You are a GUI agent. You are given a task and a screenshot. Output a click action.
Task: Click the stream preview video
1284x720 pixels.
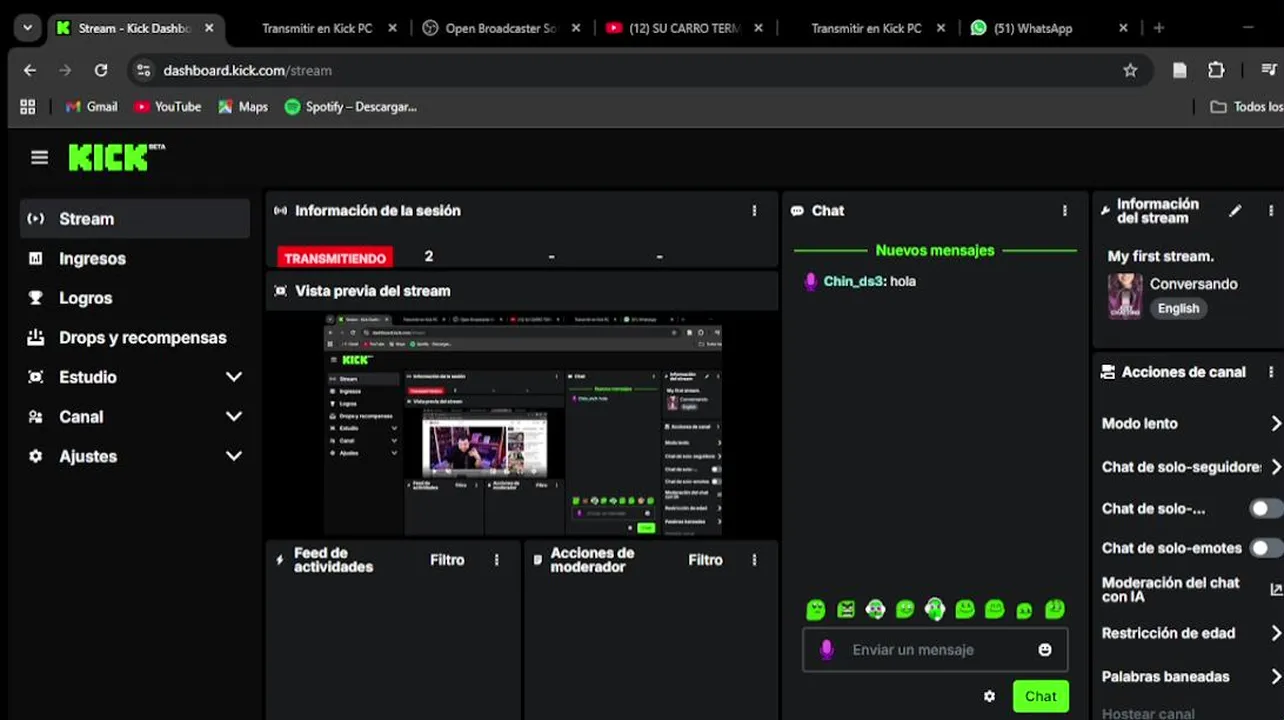(x=522, y=424)
